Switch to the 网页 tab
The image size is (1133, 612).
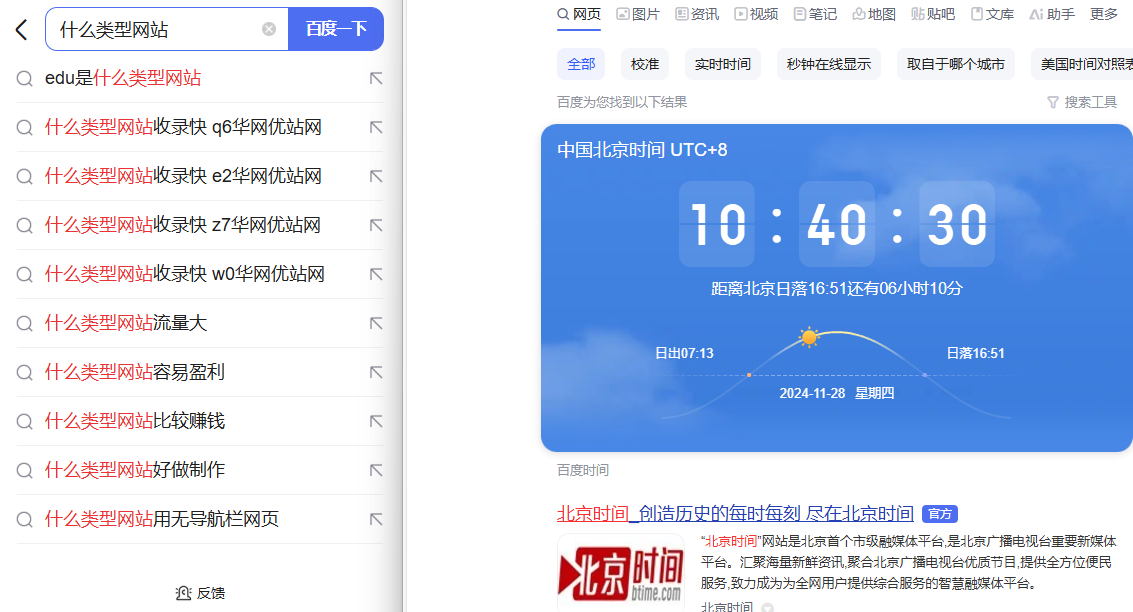(579, 14)
